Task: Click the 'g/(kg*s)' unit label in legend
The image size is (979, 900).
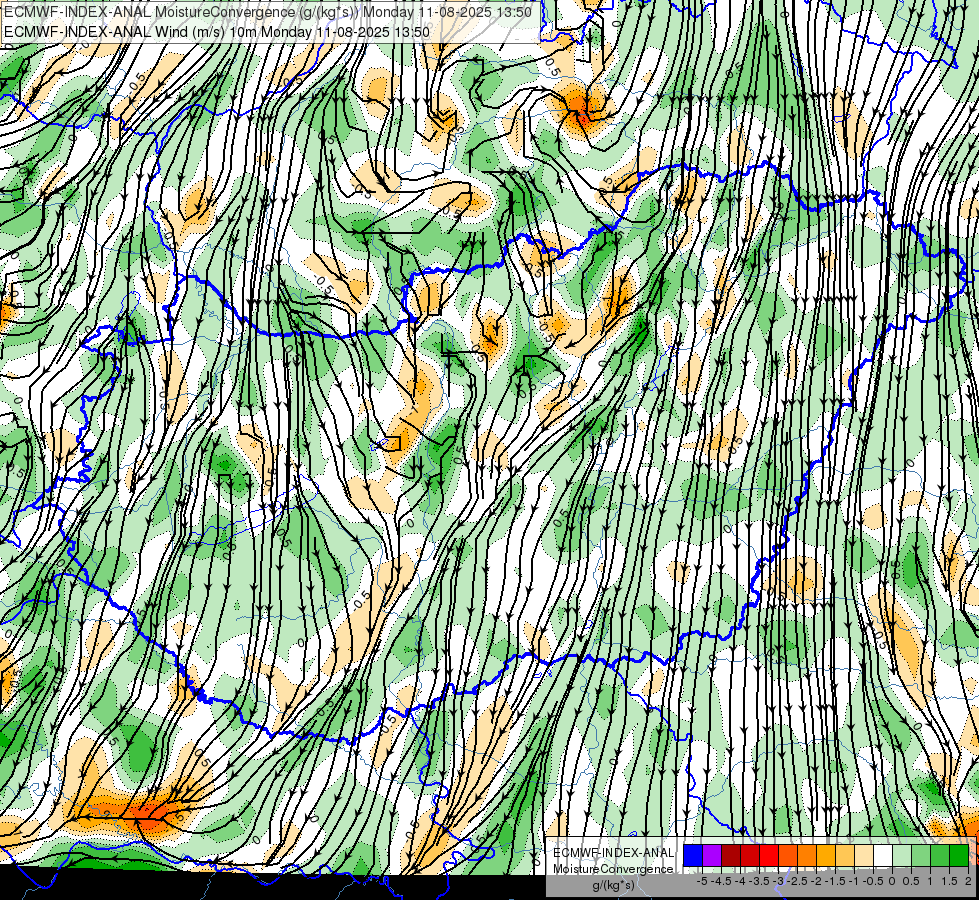Action: [x=613, y=886]
